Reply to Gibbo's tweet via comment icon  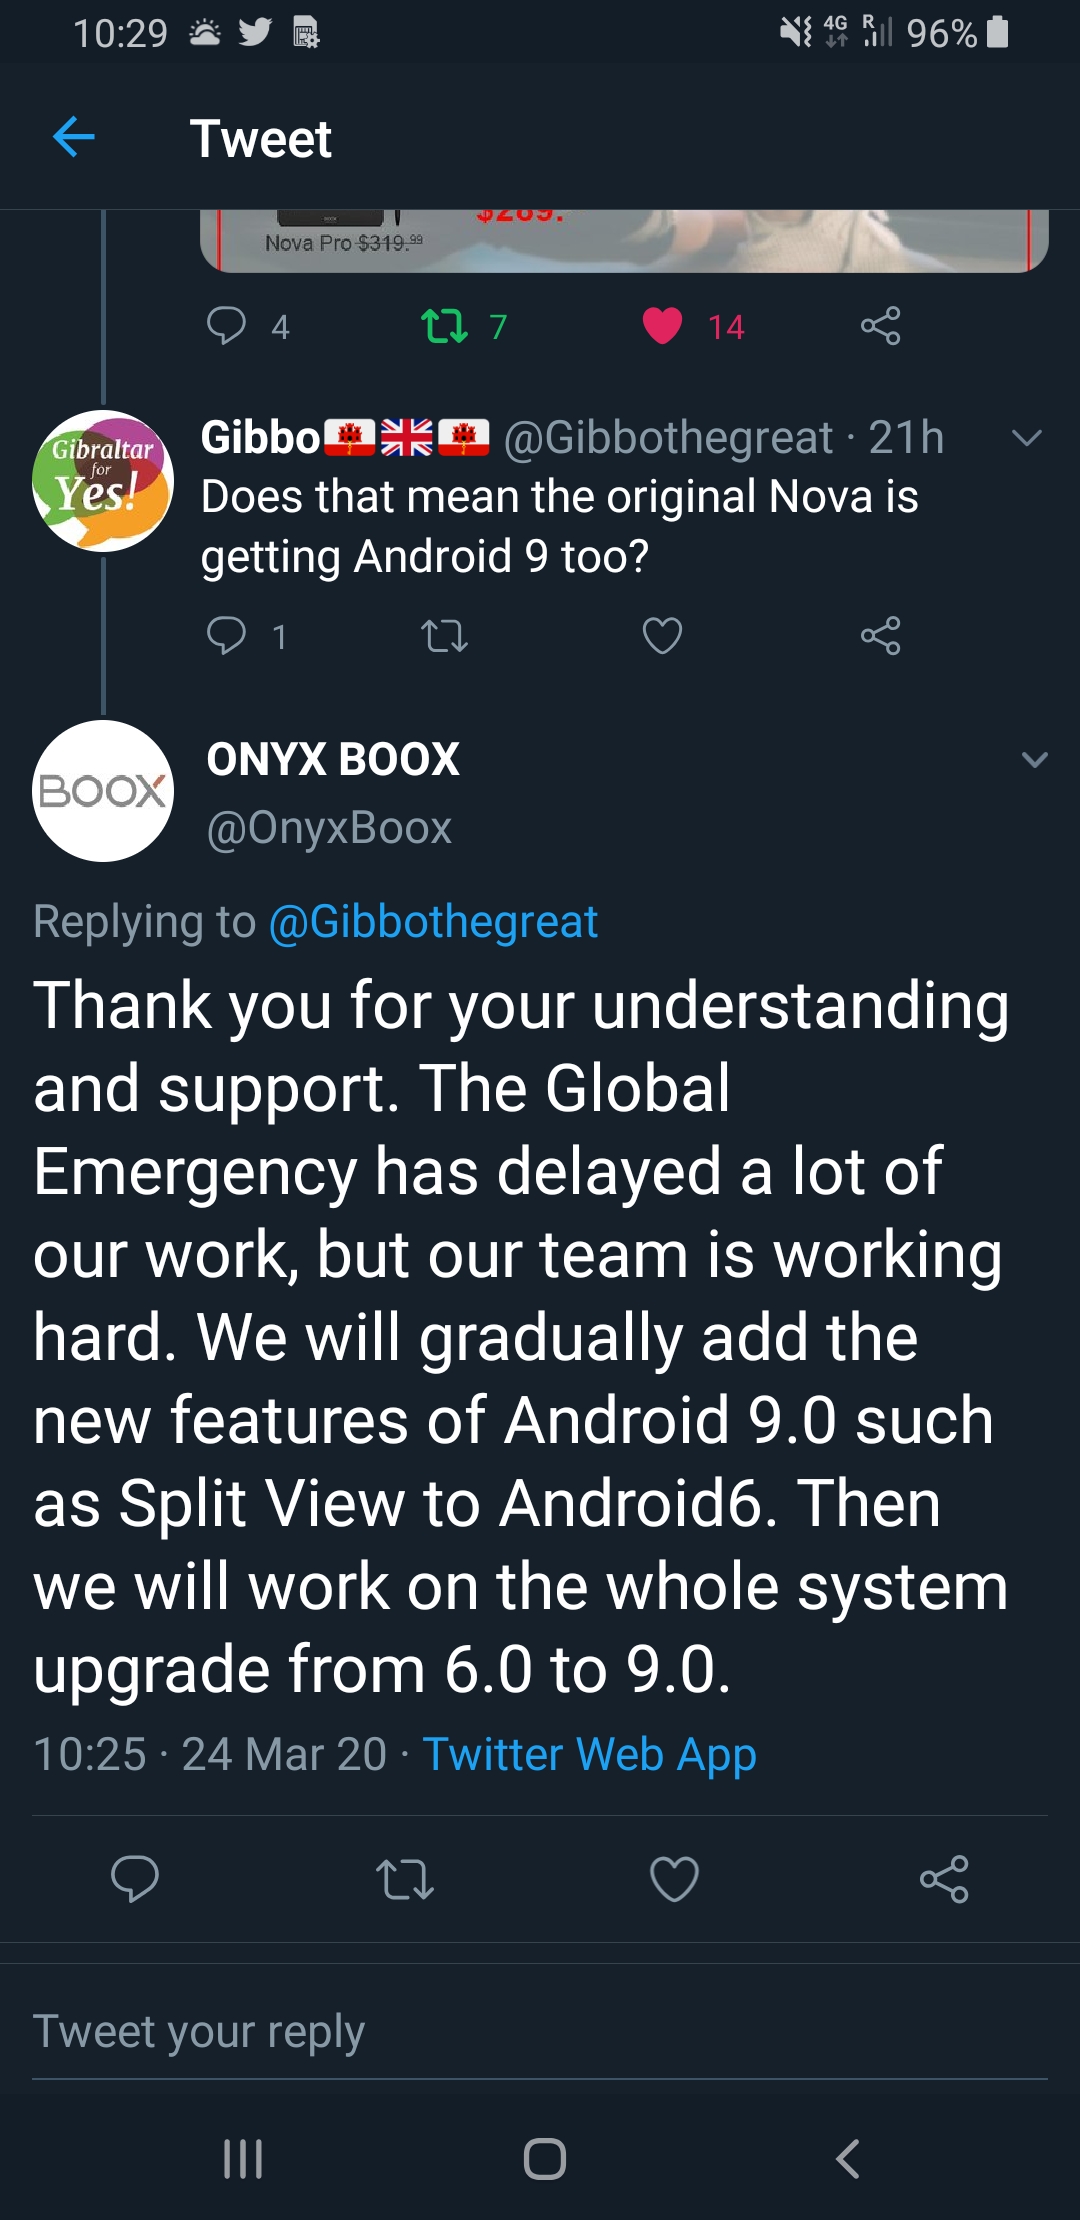(x=226, y=635)
